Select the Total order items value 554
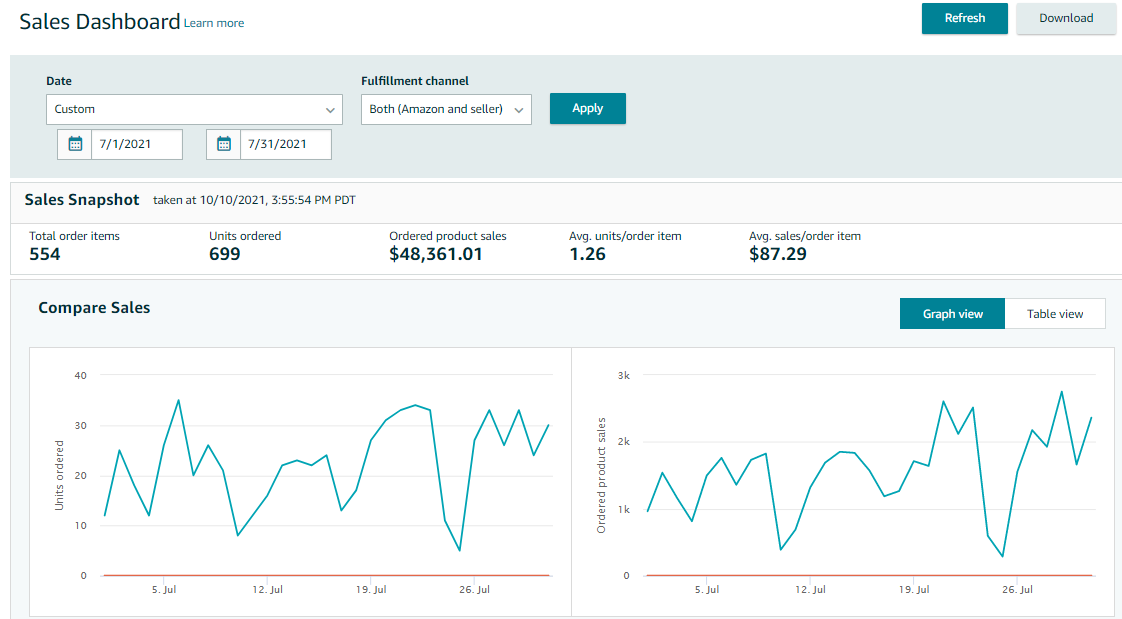The image size is (1122, 619). click(x=45, y=254)
